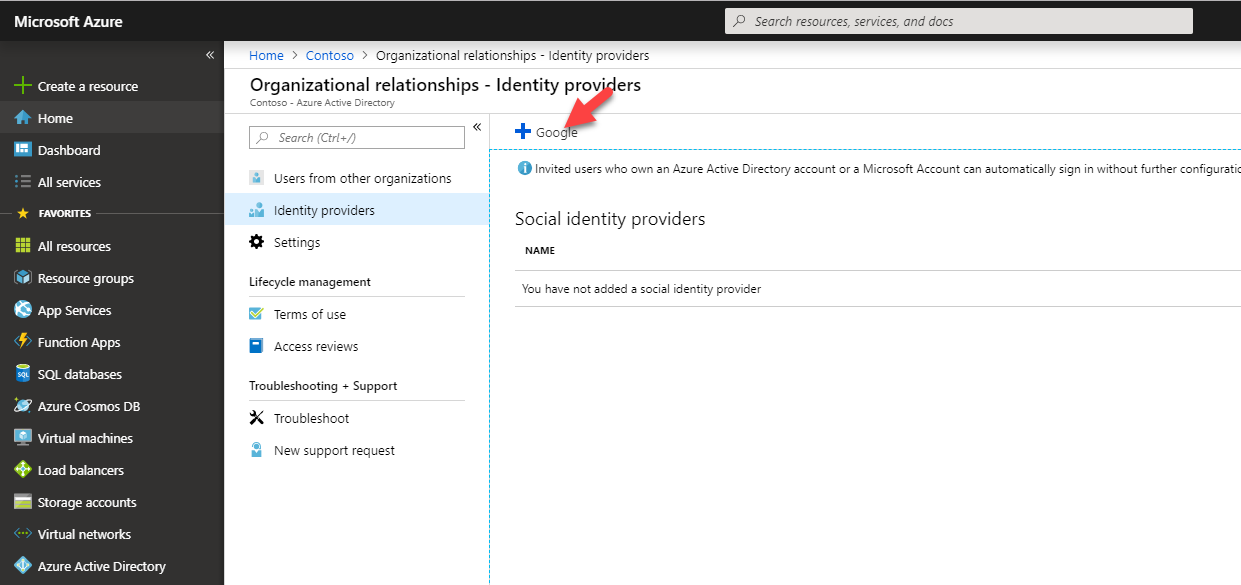Click the Terms of use checkmark icon

pyautogui.click(x=257, y=314)
